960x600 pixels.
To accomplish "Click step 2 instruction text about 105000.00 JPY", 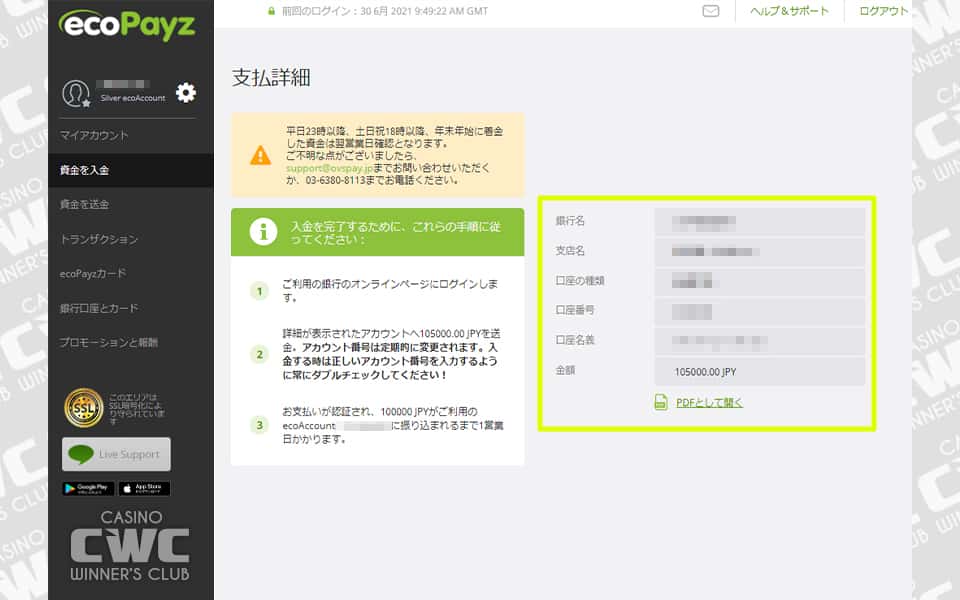I will [391, 354].
